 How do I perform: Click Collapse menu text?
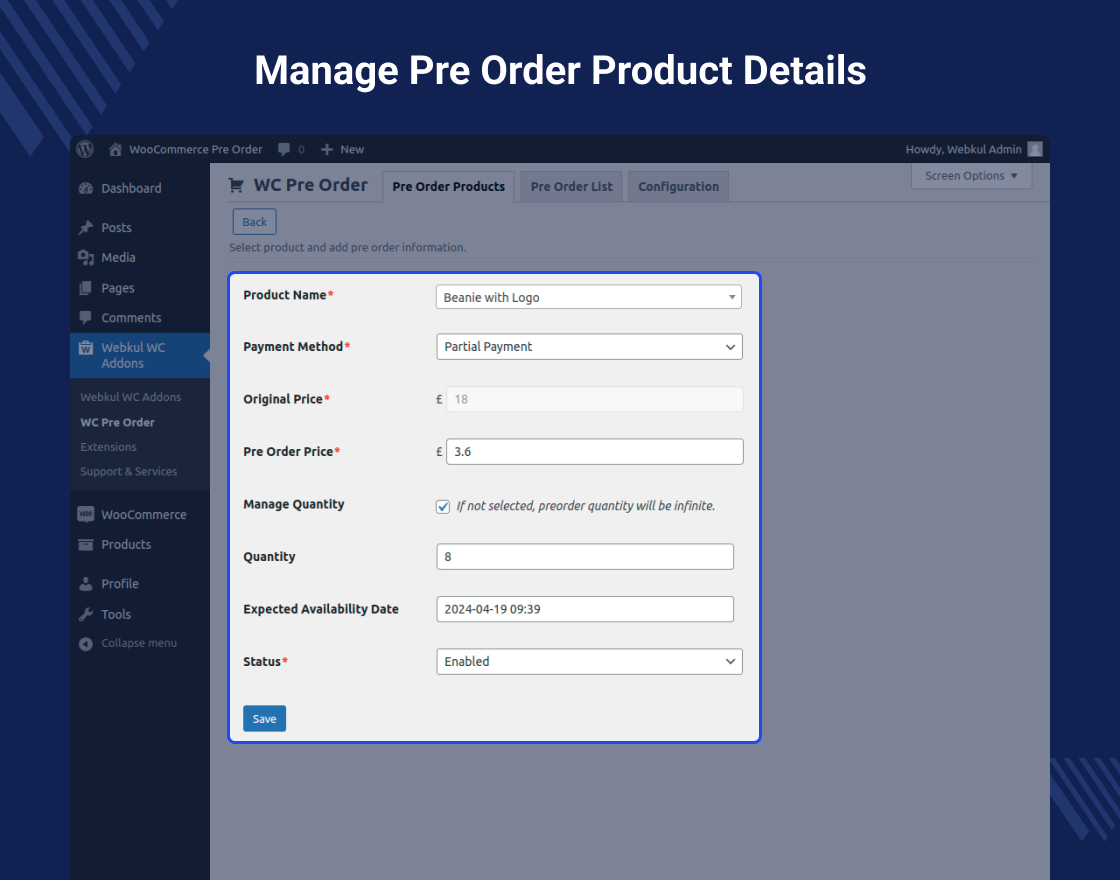(139, 643)
